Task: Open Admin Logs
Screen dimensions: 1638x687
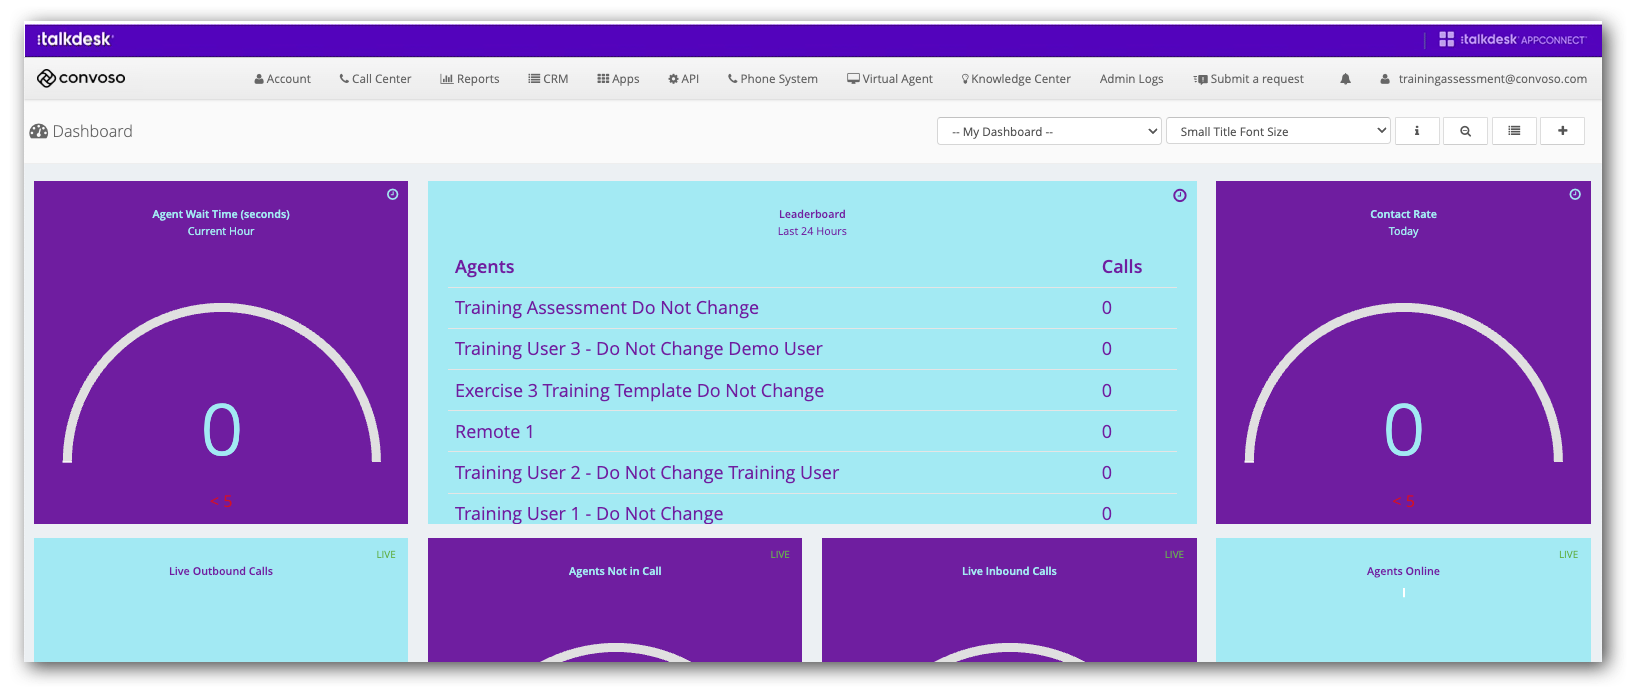Action: pos(1131,79)
